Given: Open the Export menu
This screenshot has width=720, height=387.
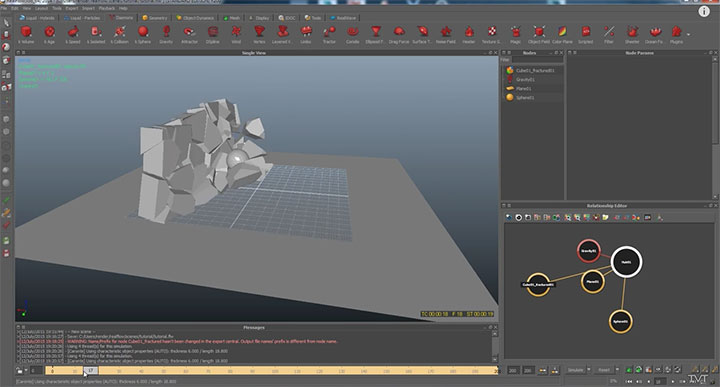Looking at the screenshot, I should point(72,8).
